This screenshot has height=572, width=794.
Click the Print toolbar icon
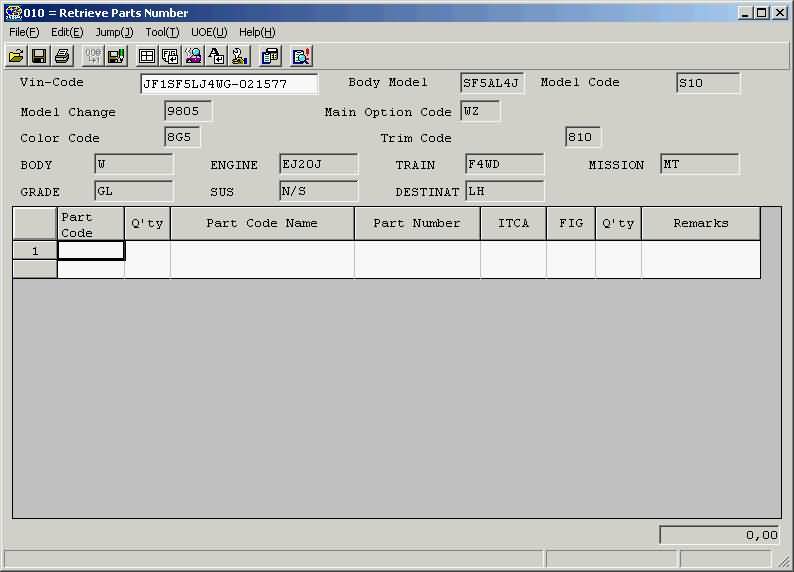coord(62,56)
